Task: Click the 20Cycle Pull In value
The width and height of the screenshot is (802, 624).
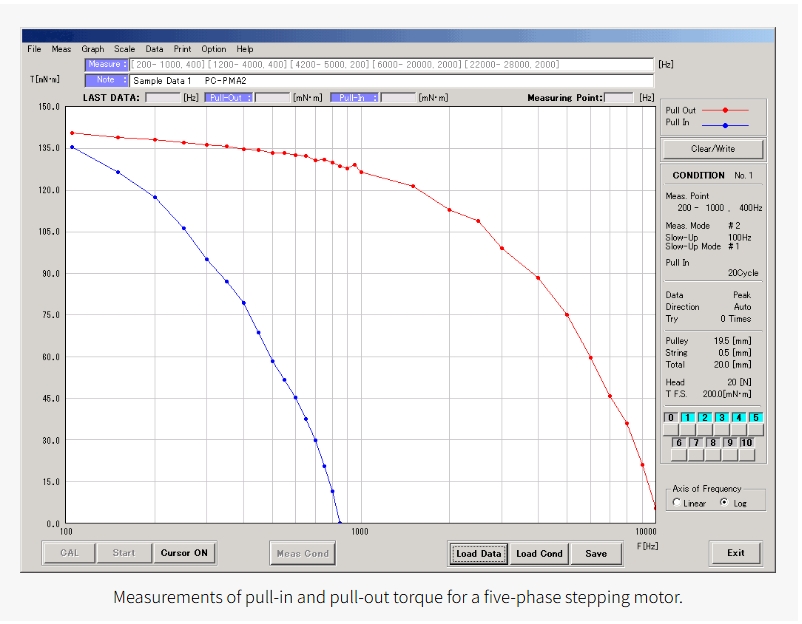Action: pos(743,273)
